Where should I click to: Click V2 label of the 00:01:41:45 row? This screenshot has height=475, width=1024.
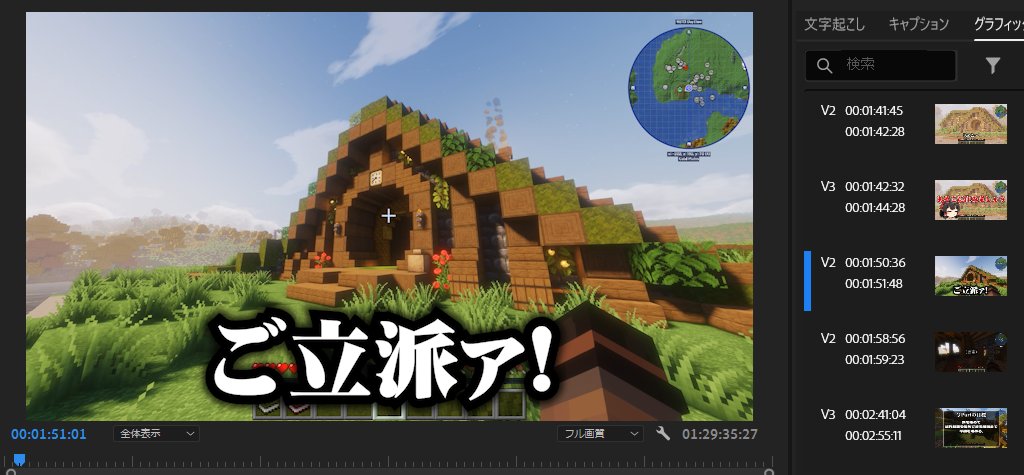tap(828, 110)
